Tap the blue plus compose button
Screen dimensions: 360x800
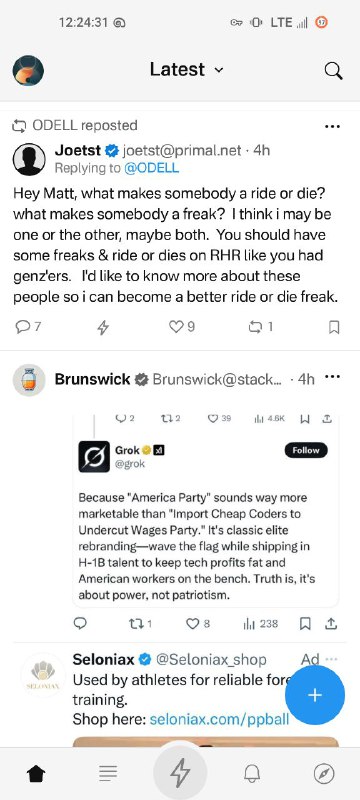pos(315,695)
